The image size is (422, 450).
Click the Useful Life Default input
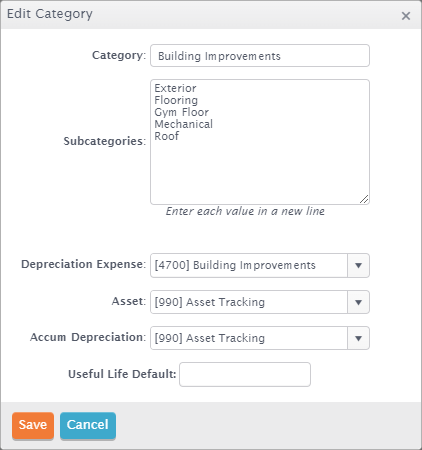pos(245,375)
